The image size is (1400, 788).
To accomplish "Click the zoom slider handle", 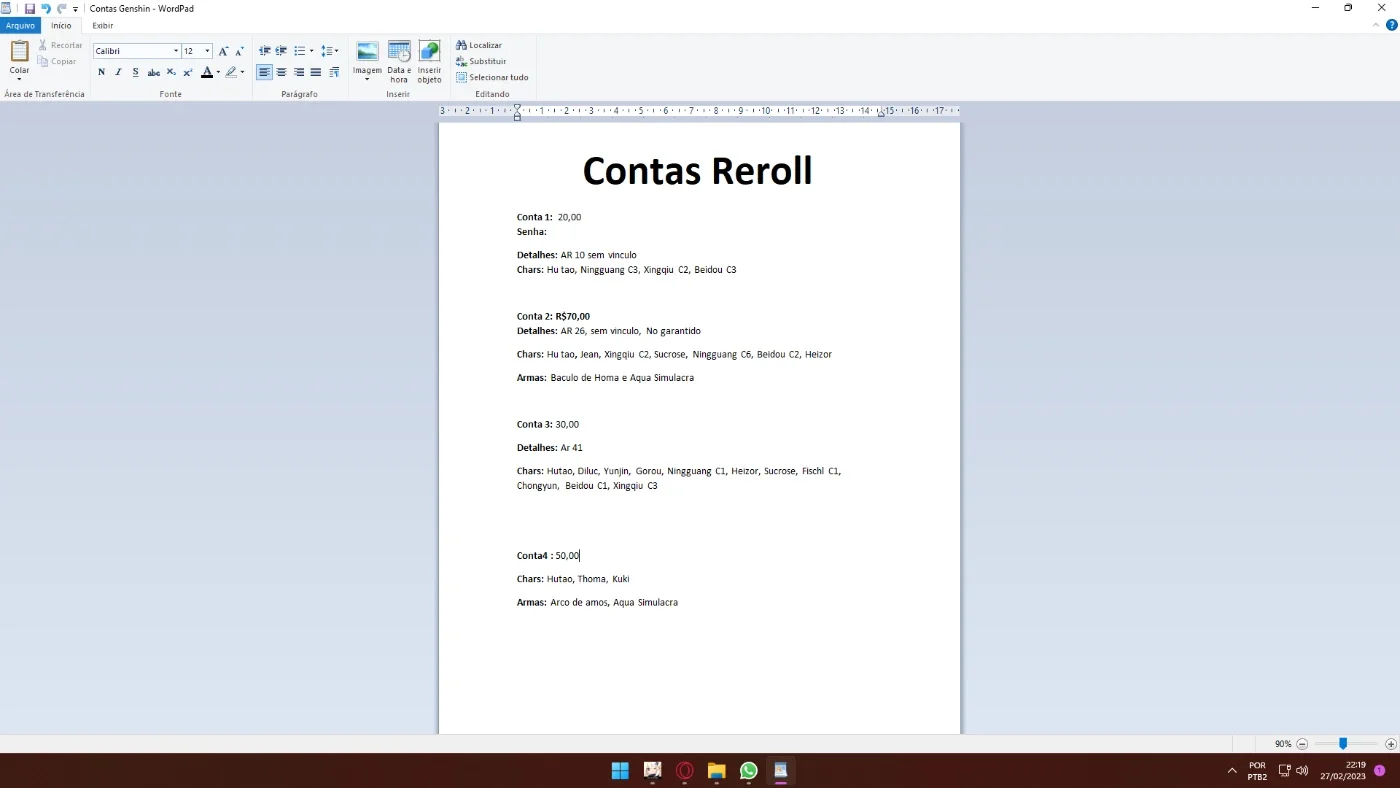I will (x=1343, y=744).
